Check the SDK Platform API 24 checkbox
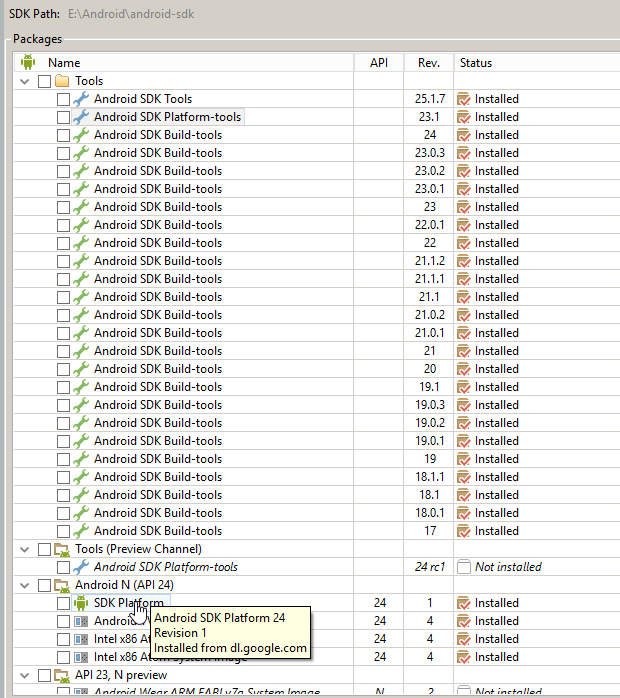Image resolution: width=620 pixels, height=698 pixels. point(63,603)
